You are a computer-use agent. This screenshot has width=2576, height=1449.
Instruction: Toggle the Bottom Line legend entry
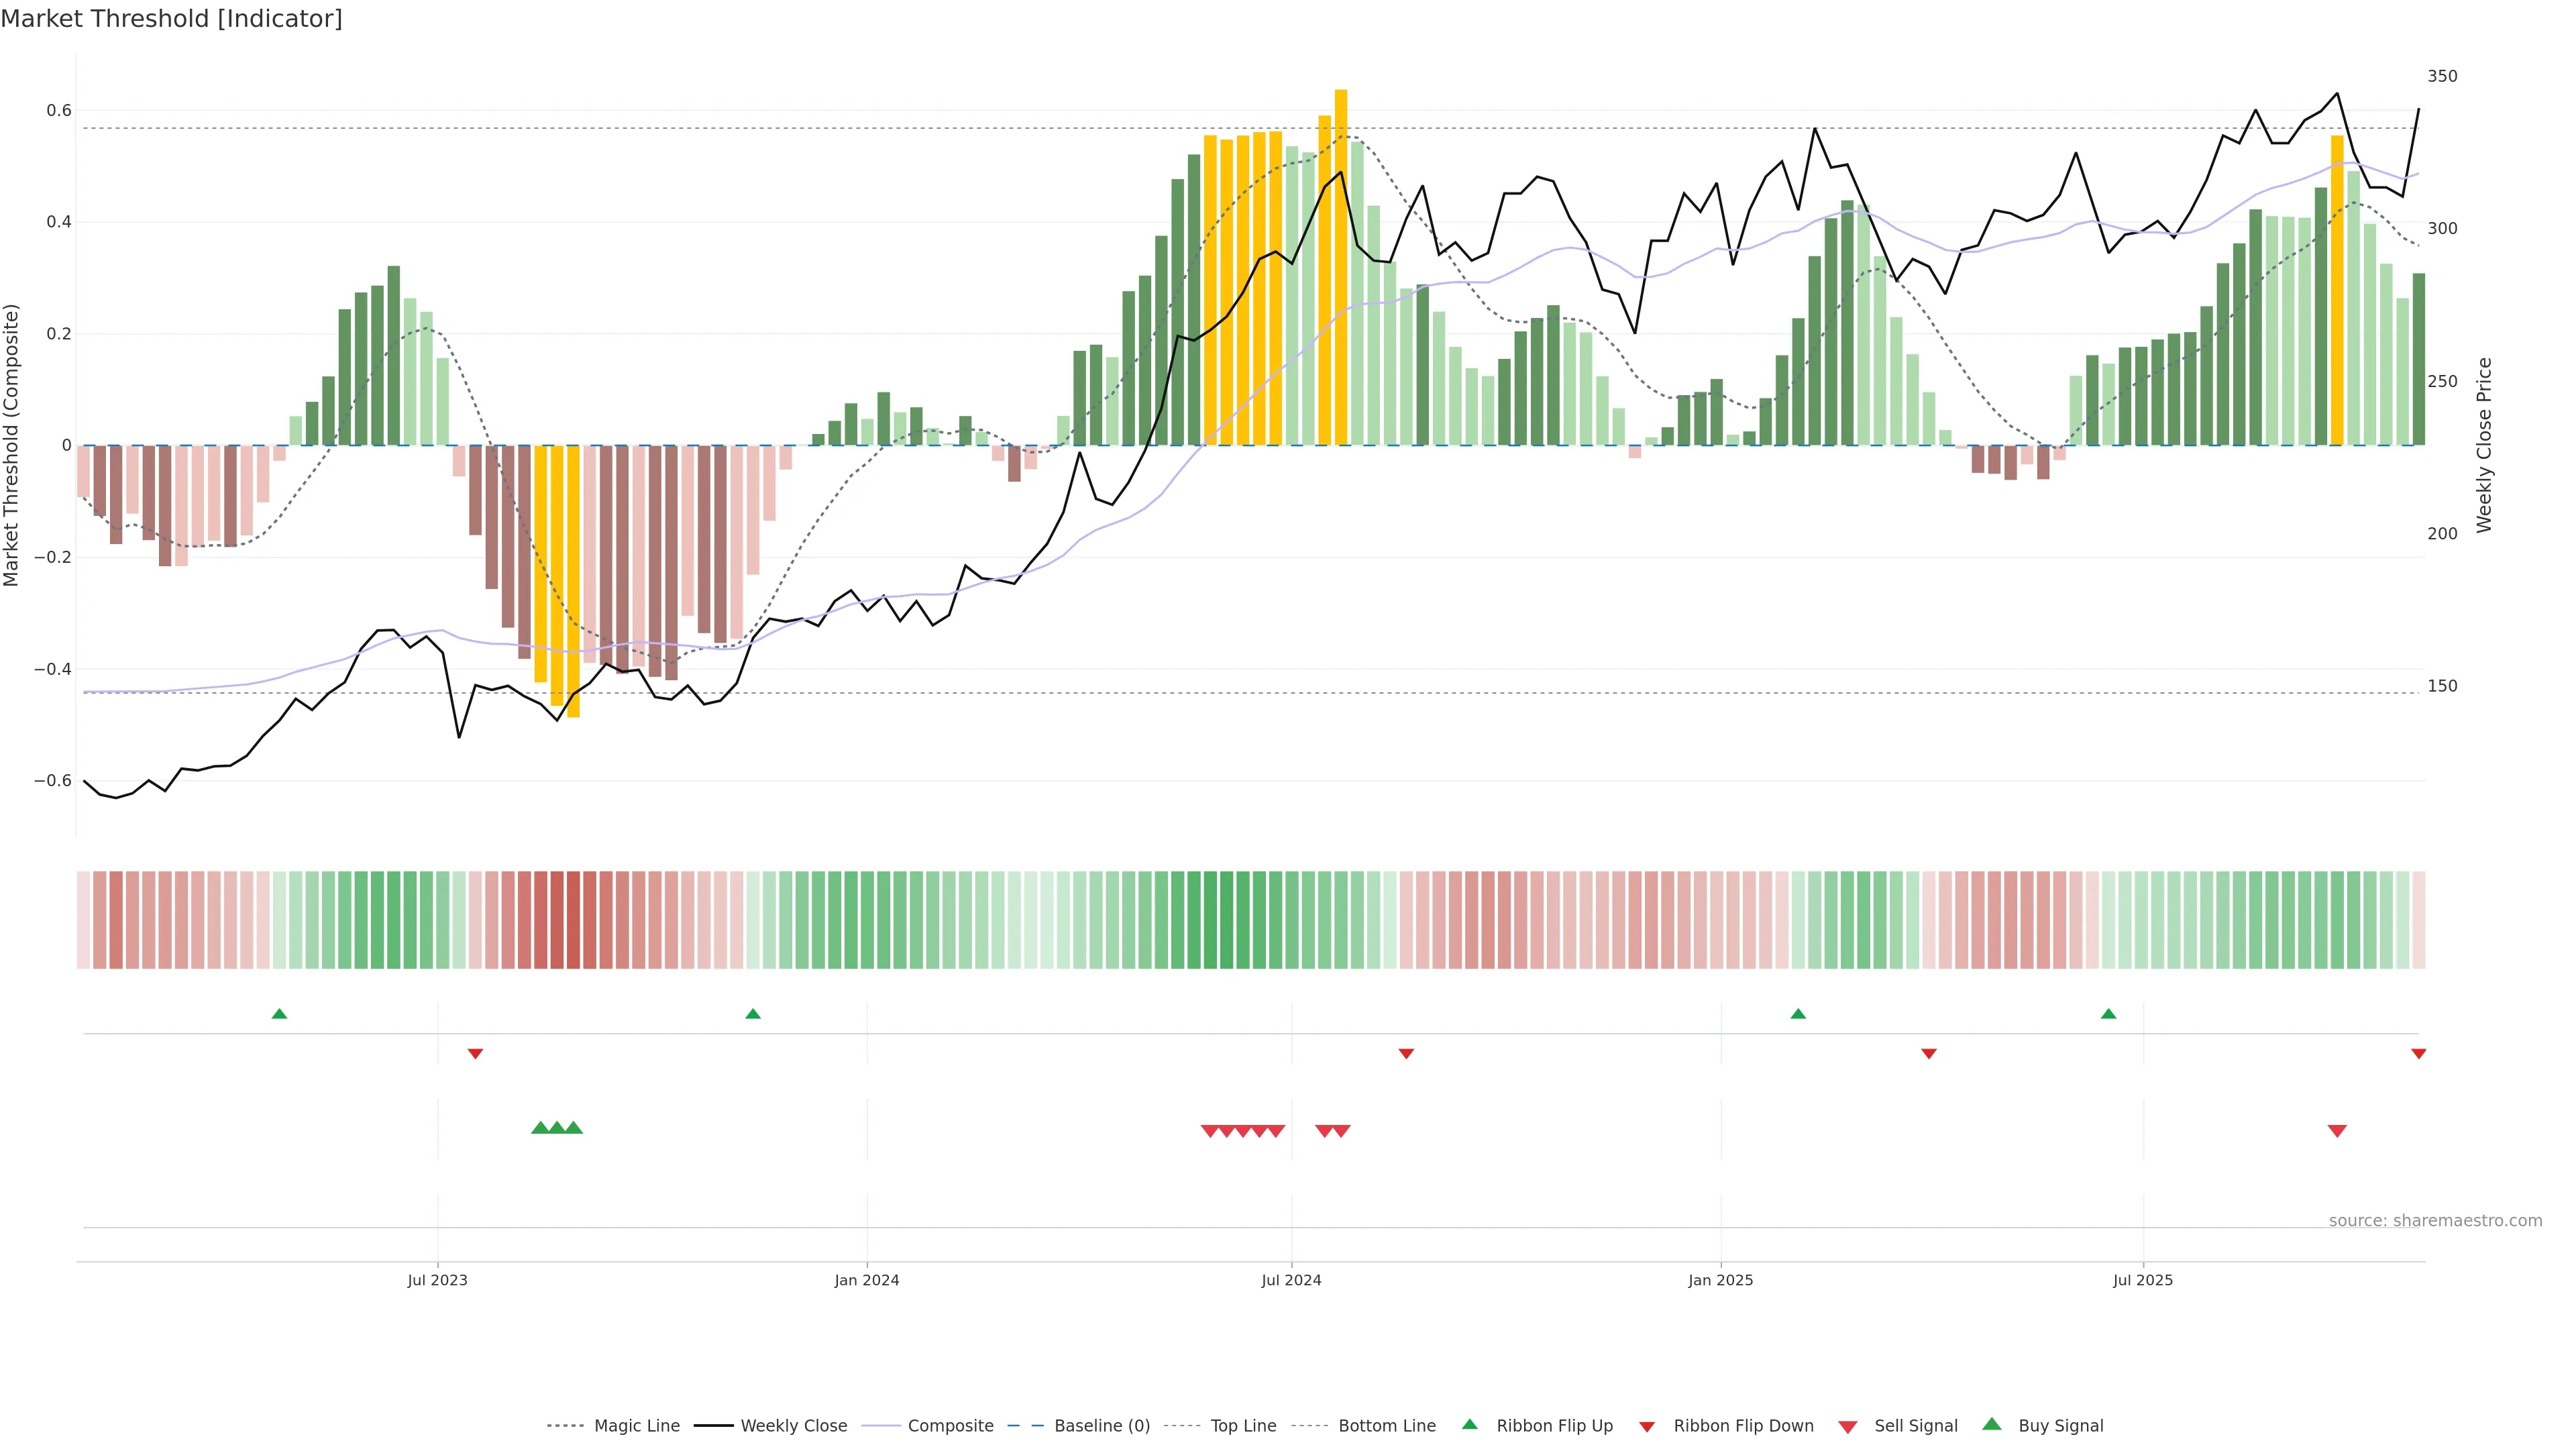[x=1386, y=1426]
